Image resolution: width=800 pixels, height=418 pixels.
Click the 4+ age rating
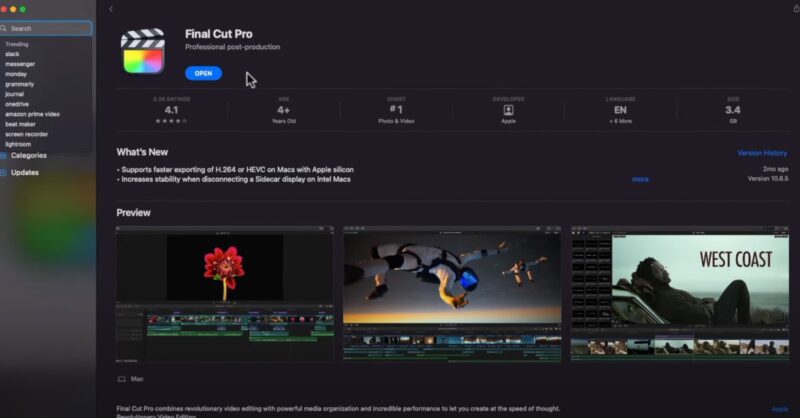click(284, 110)
